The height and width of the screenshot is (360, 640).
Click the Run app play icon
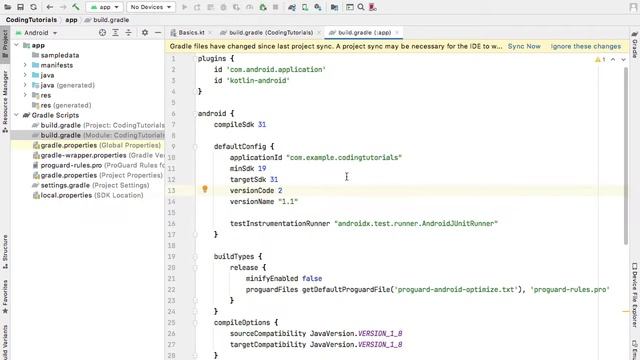tap(184, 7)
